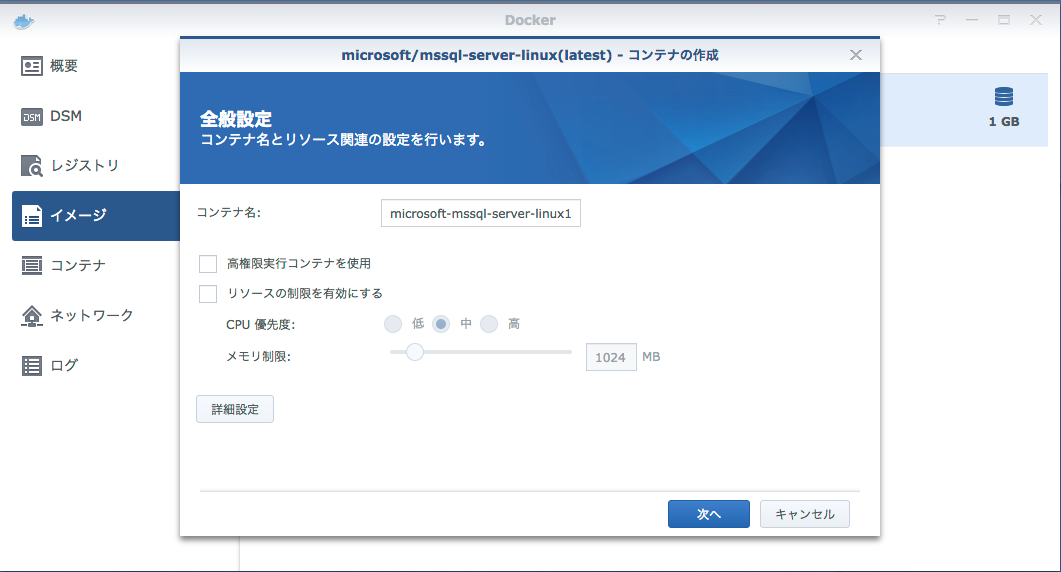Click the 1024 MB memory value field
Image resolution: width=1061 pixels, height=572 pixels.
click(x=611, y=357)
